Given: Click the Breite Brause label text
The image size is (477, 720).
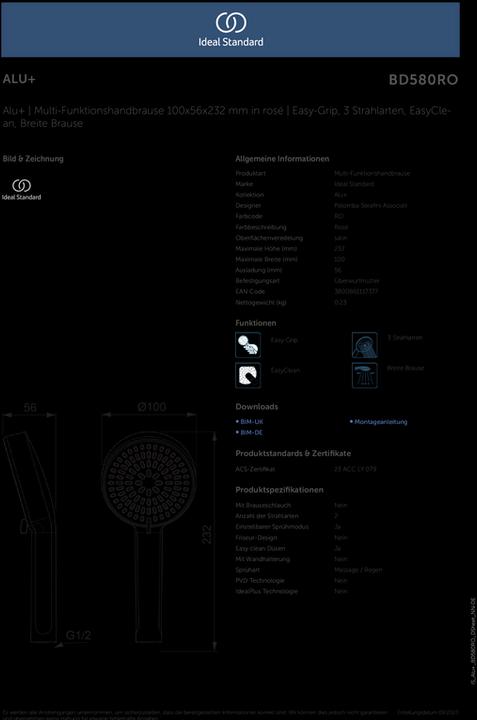Looking at the screenshot, I should [405, 368].
